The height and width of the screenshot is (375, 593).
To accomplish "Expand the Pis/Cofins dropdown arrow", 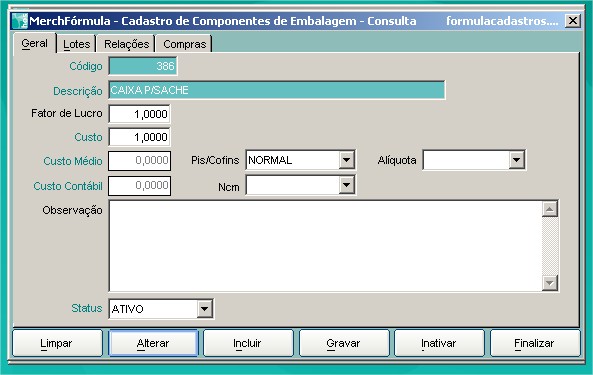I will (x=346, y=160).
